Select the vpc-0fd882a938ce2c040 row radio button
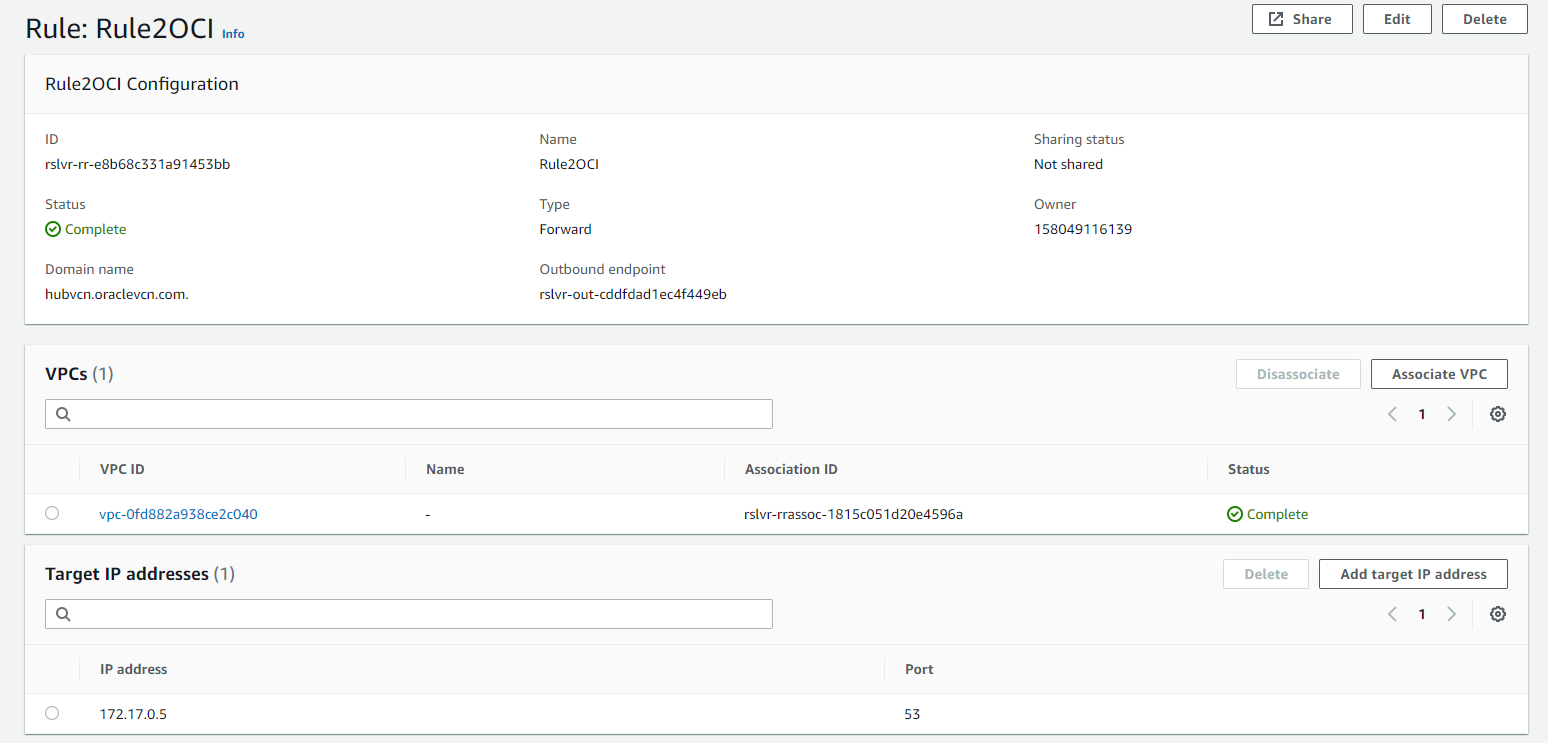 [x=52, y=513]
